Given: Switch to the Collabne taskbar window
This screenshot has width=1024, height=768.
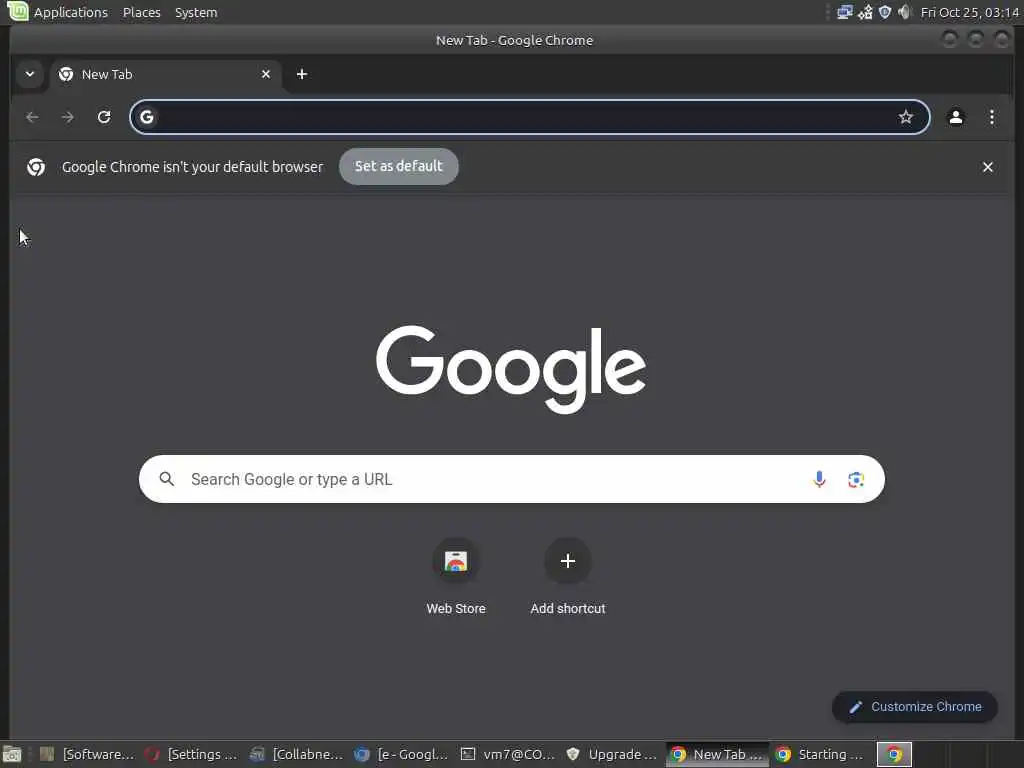Looking at the screenshot, I should pyautogui.click(x=296, y=755).
